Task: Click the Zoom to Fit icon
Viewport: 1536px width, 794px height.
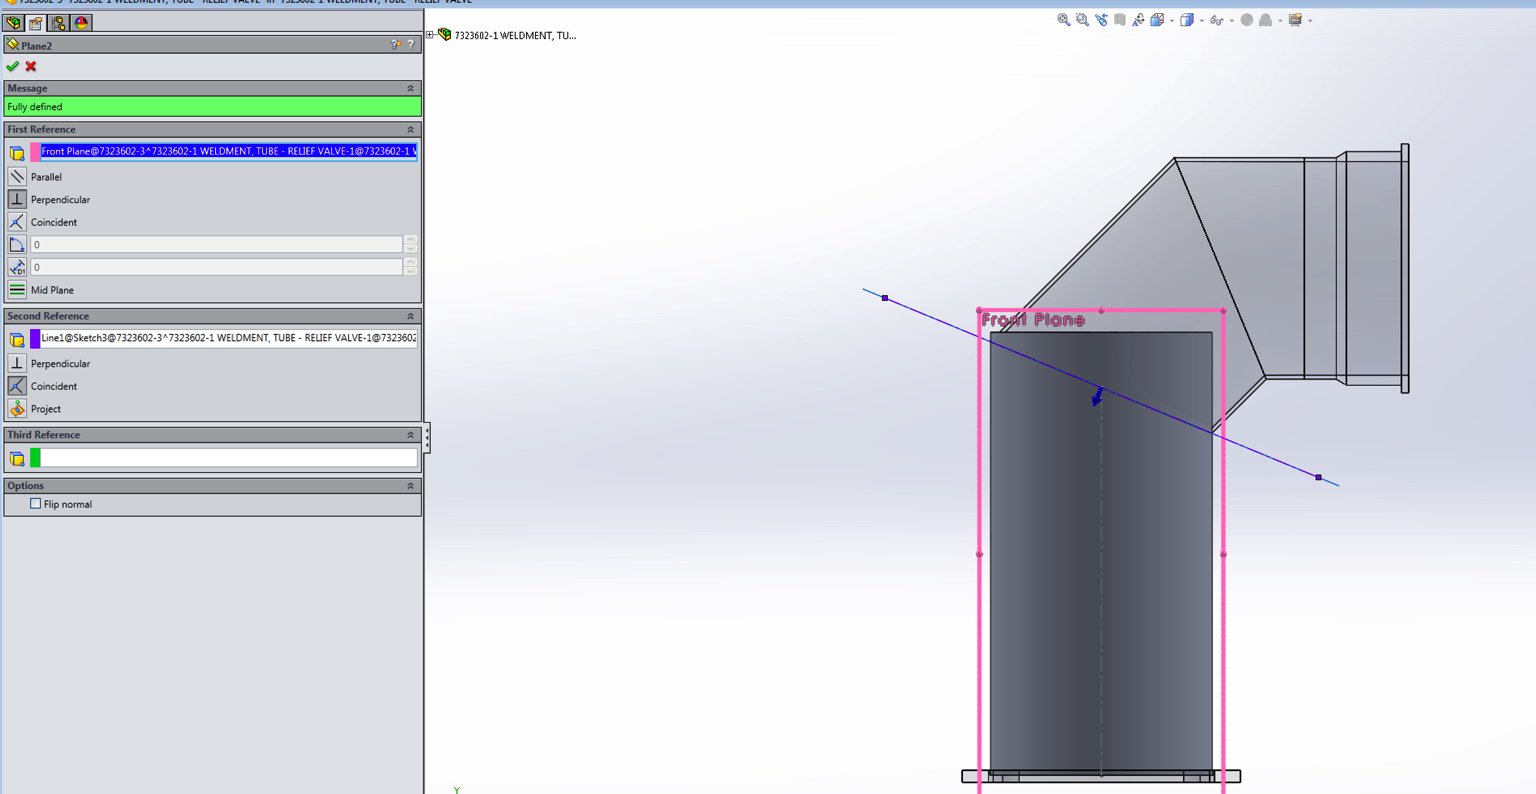Action: click(1064, 19)
